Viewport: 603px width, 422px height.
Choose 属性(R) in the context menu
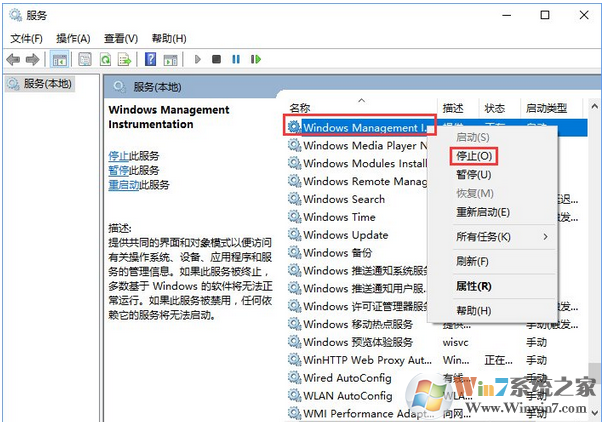coord(474,286)
